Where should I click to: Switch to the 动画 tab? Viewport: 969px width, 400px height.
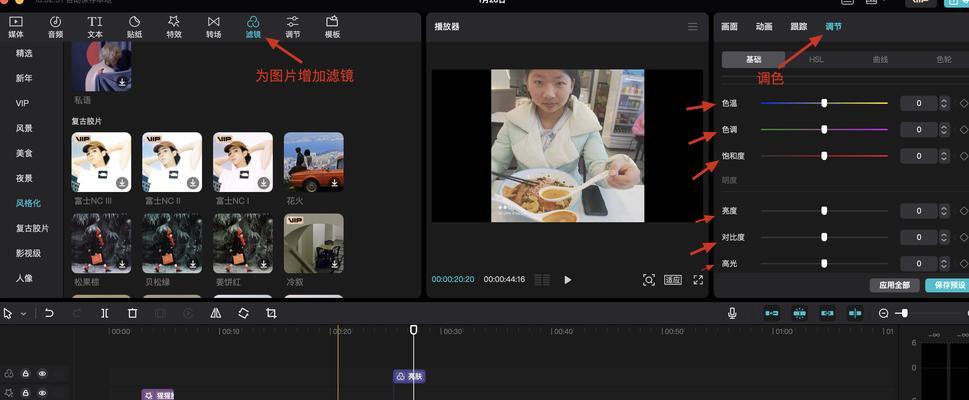coord(764,27)
